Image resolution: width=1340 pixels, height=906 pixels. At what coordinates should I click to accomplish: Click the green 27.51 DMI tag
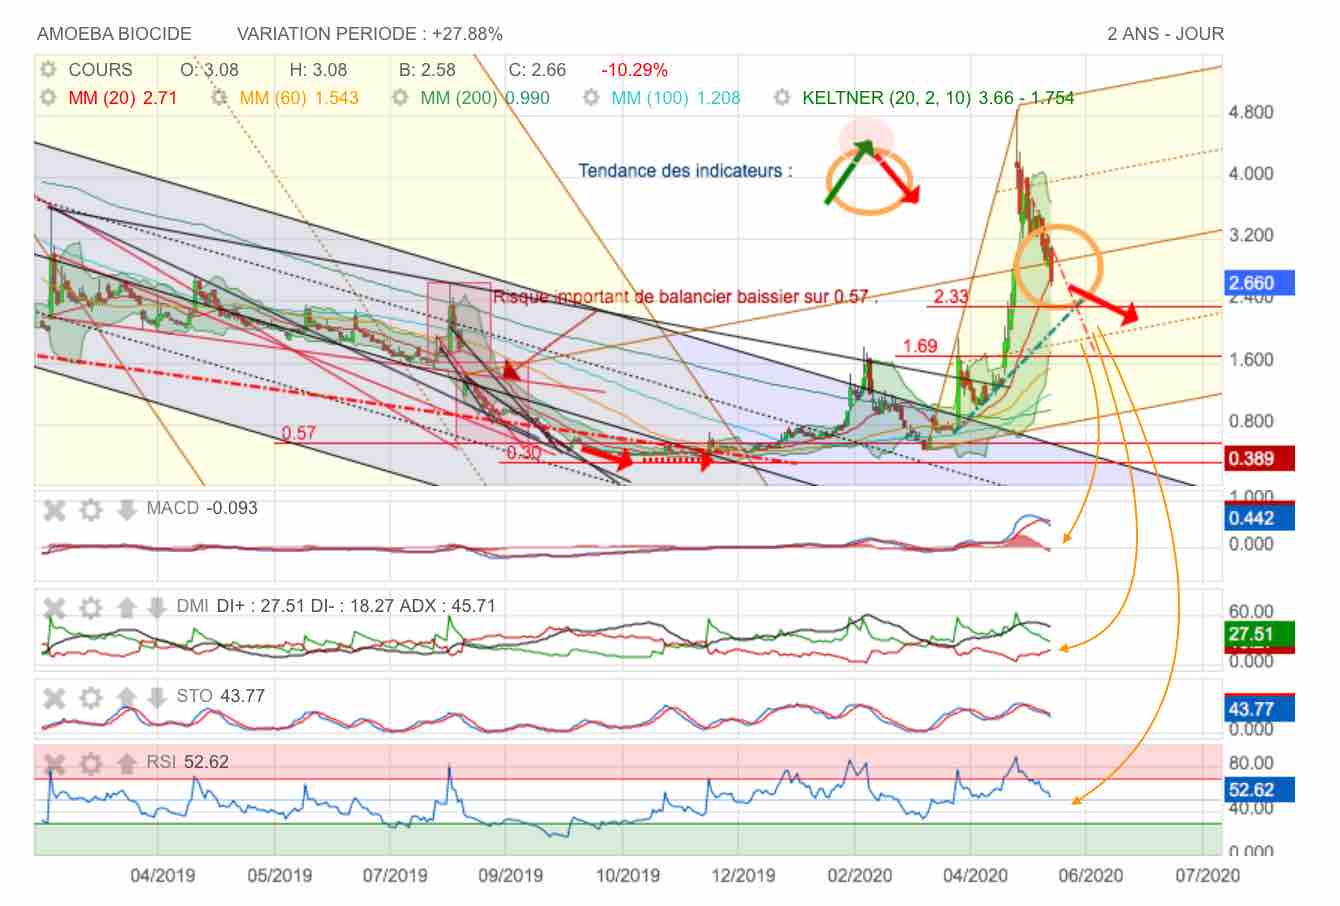click(x=1259, y=634)
